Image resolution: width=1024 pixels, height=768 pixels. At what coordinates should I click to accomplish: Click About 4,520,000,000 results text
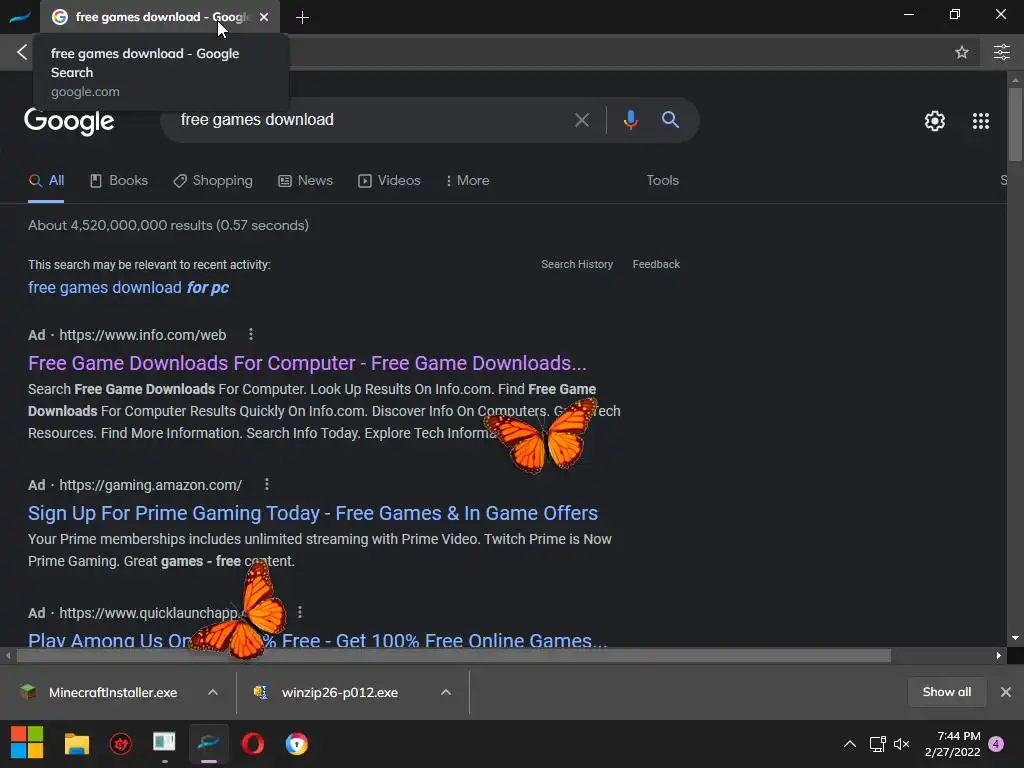coord(168,225)
